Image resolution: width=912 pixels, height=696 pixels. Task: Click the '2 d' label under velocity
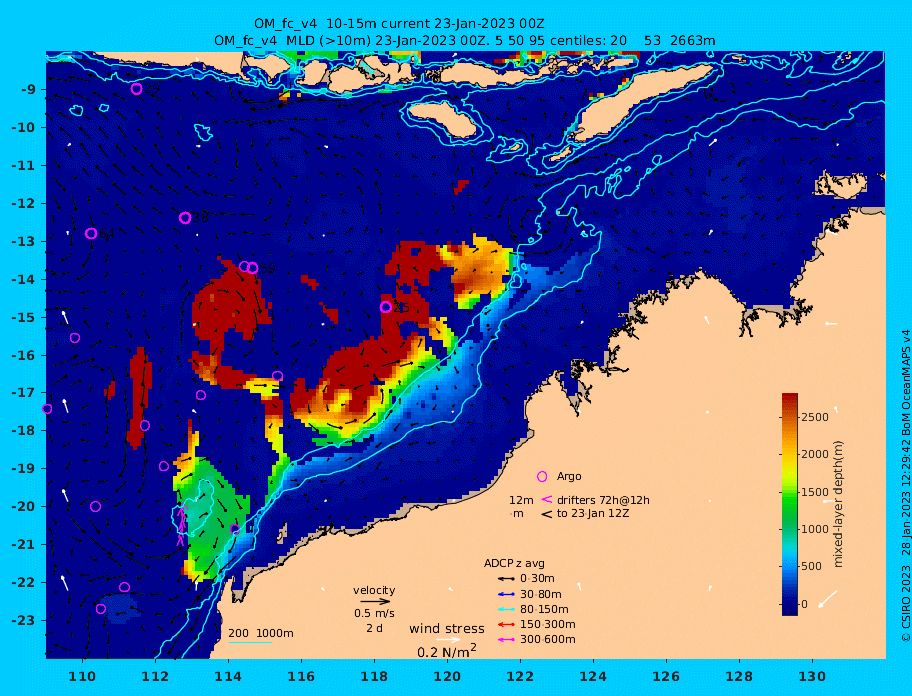pos(375,629)
